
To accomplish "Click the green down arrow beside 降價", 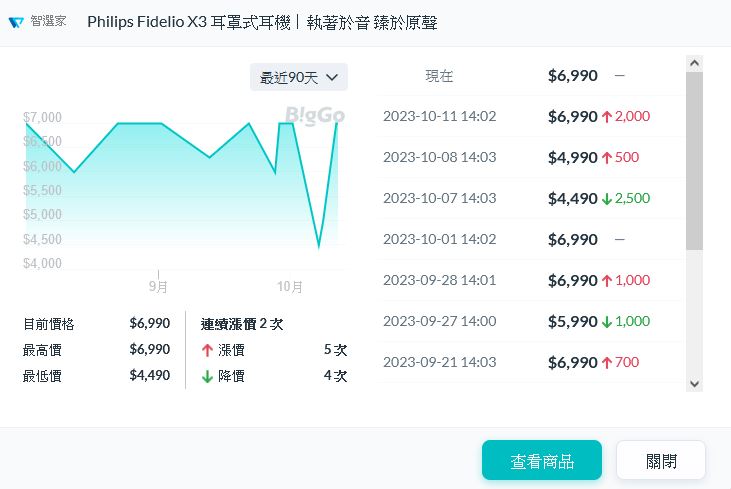I will [207, 376].
